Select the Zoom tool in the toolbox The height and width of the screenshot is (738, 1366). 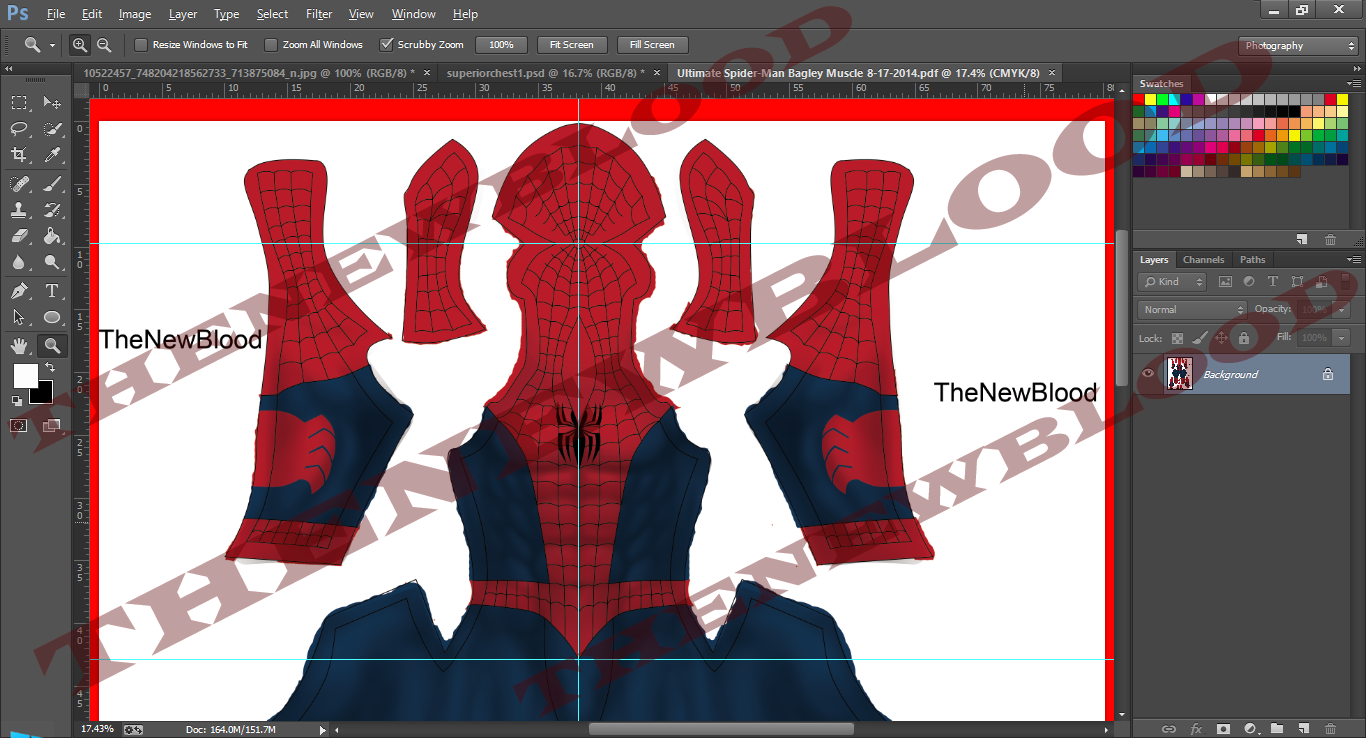click(x=52, y=346)
